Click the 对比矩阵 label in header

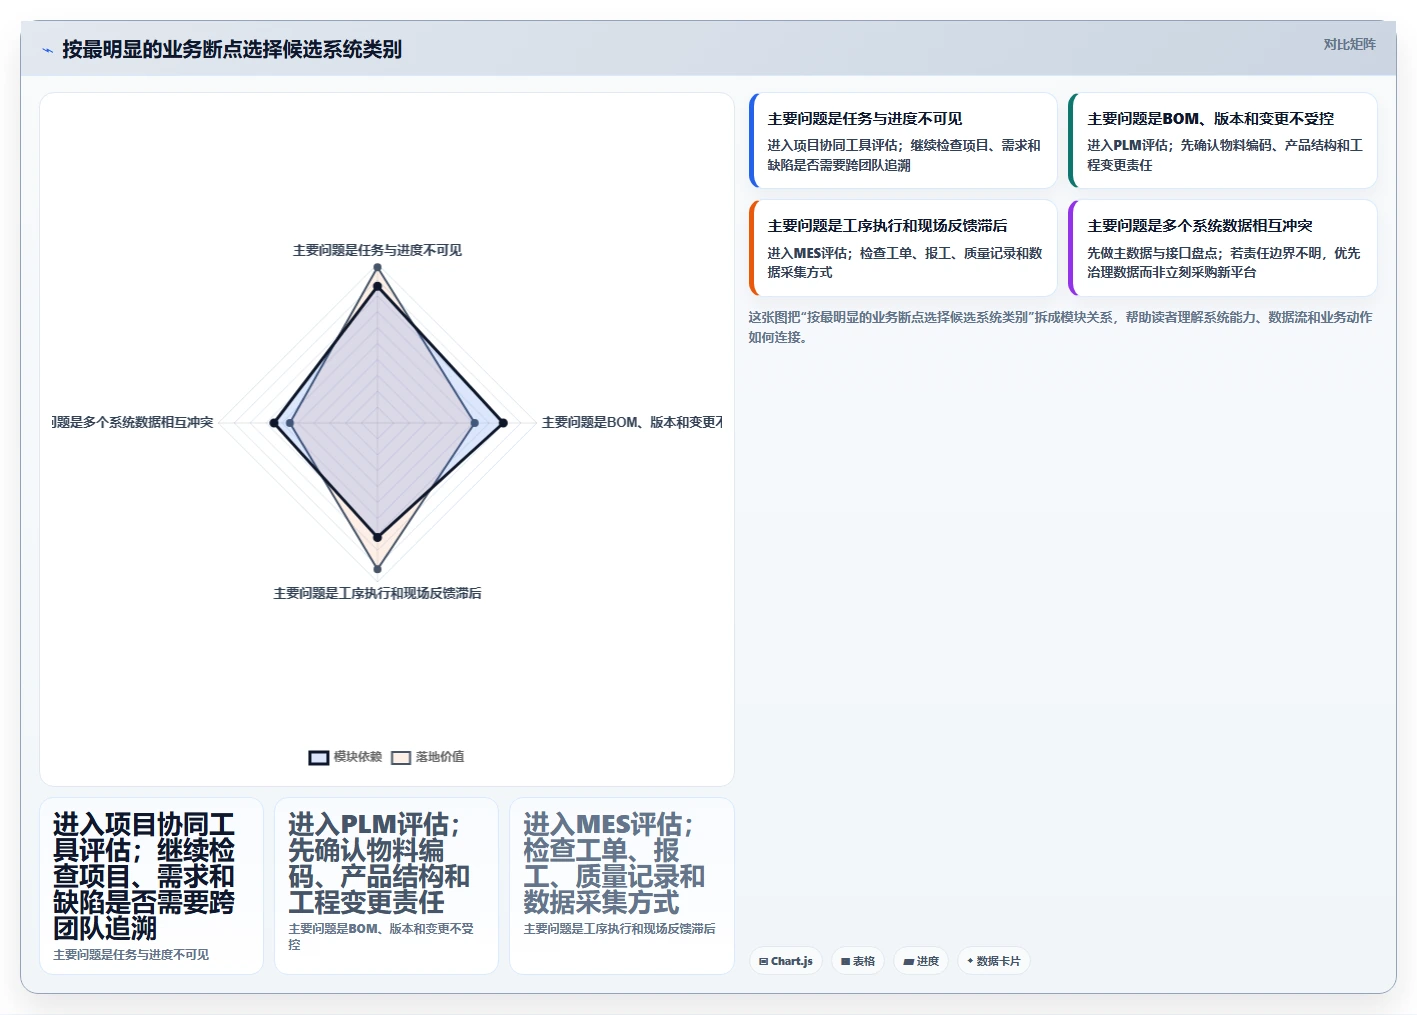1349,44
